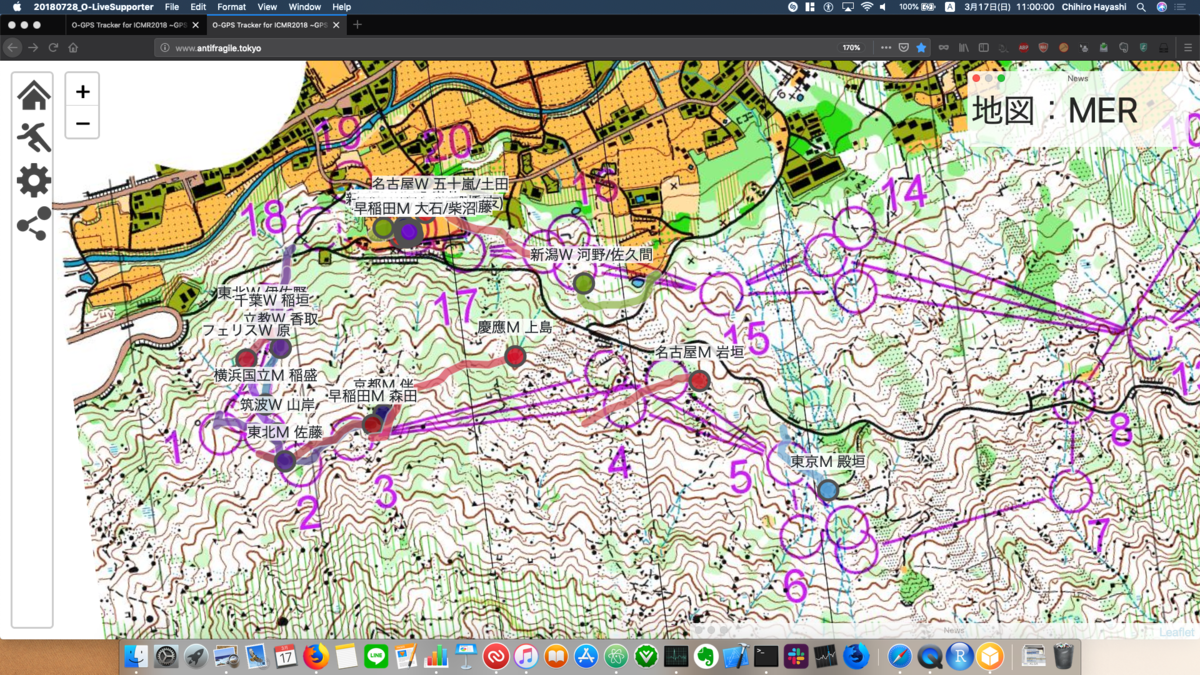This screenshot has width=1200, height=675.
Task: Open a new browser tab
Action: [358, 24]
